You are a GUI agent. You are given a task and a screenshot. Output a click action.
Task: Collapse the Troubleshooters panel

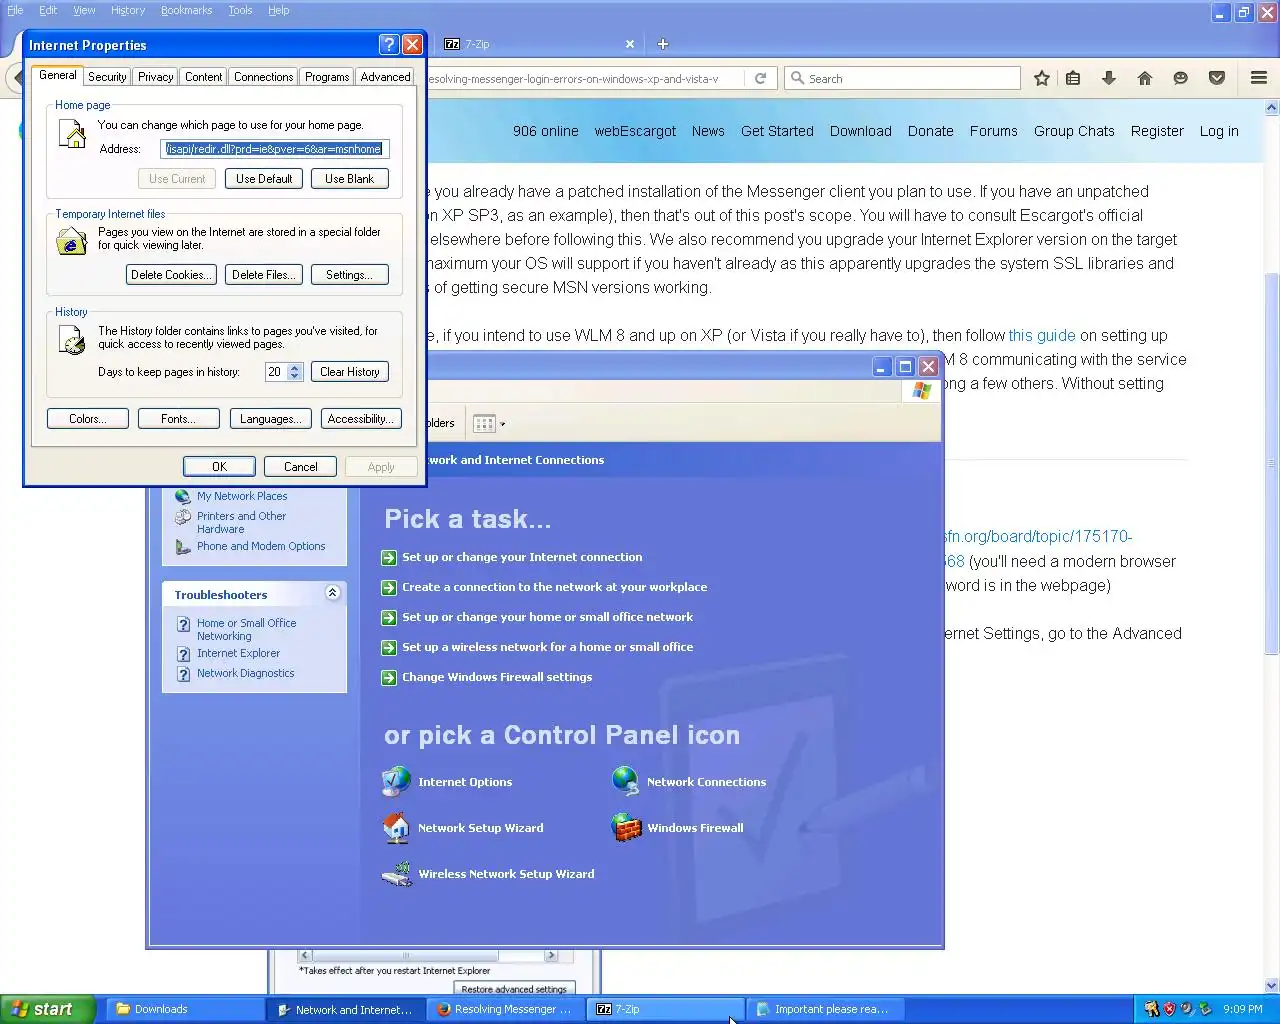[x=332, y=593]
